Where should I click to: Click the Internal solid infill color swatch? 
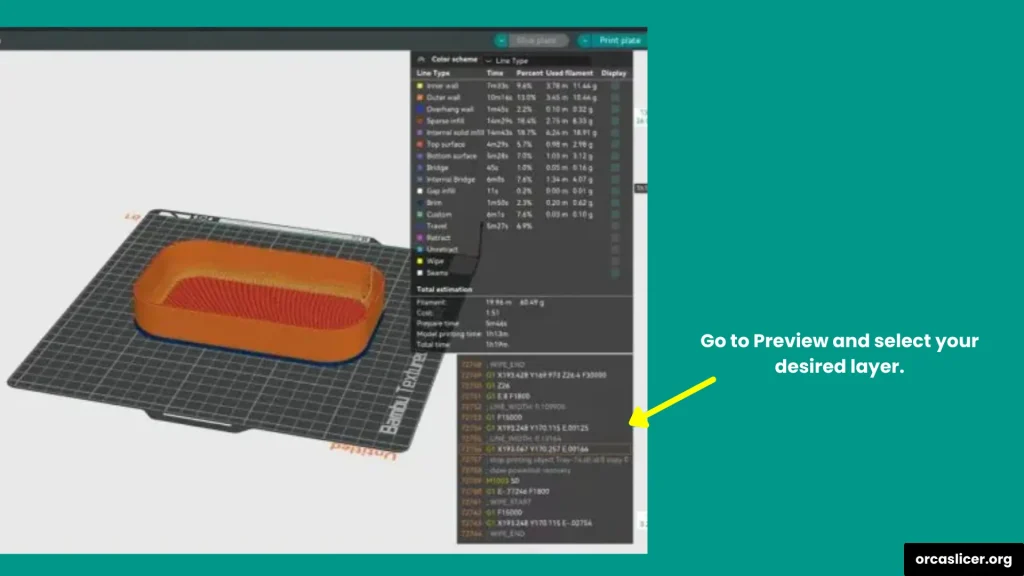coord(420,133)
